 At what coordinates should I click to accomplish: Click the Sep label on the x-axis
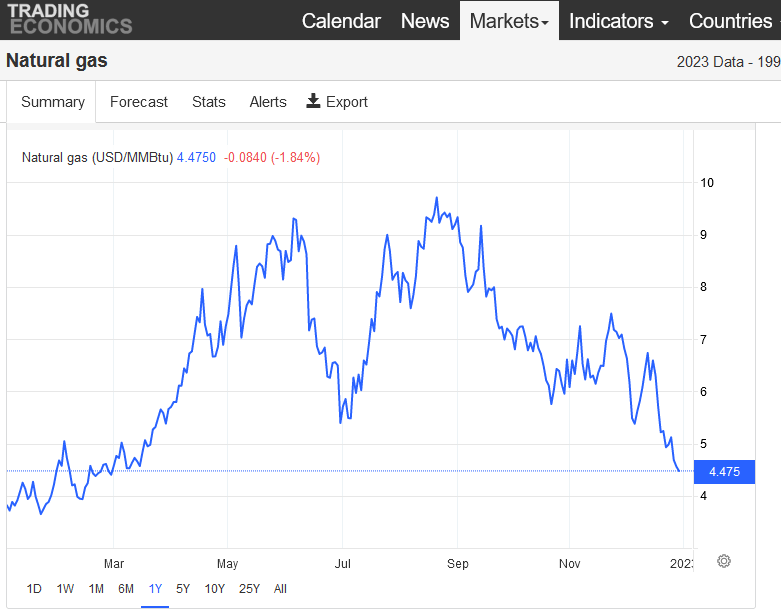point(458,564)
